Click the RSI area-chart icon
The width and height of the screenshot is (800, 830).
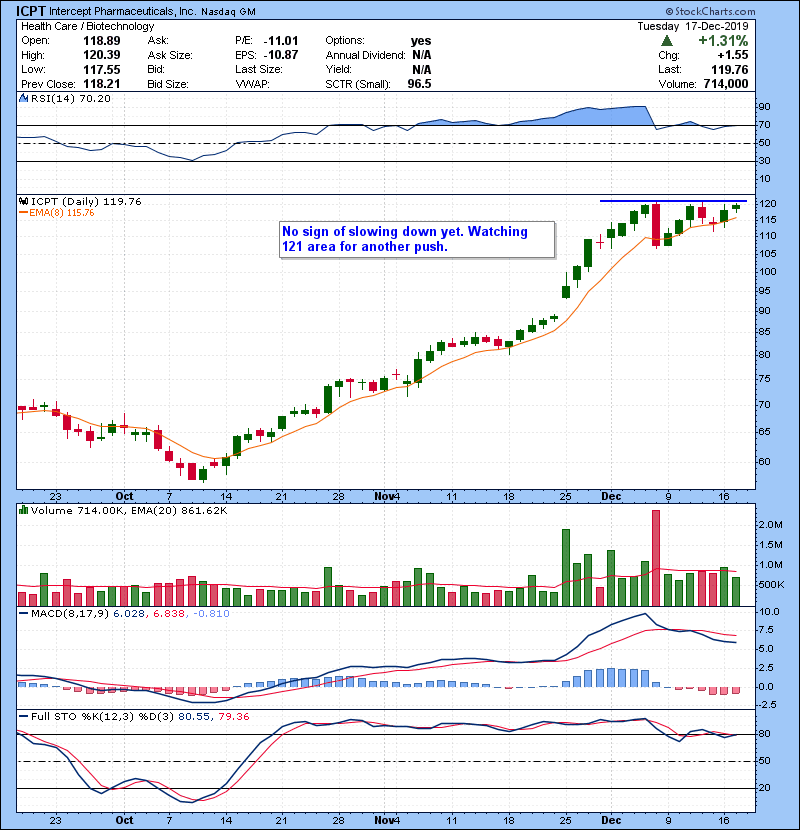23,98
